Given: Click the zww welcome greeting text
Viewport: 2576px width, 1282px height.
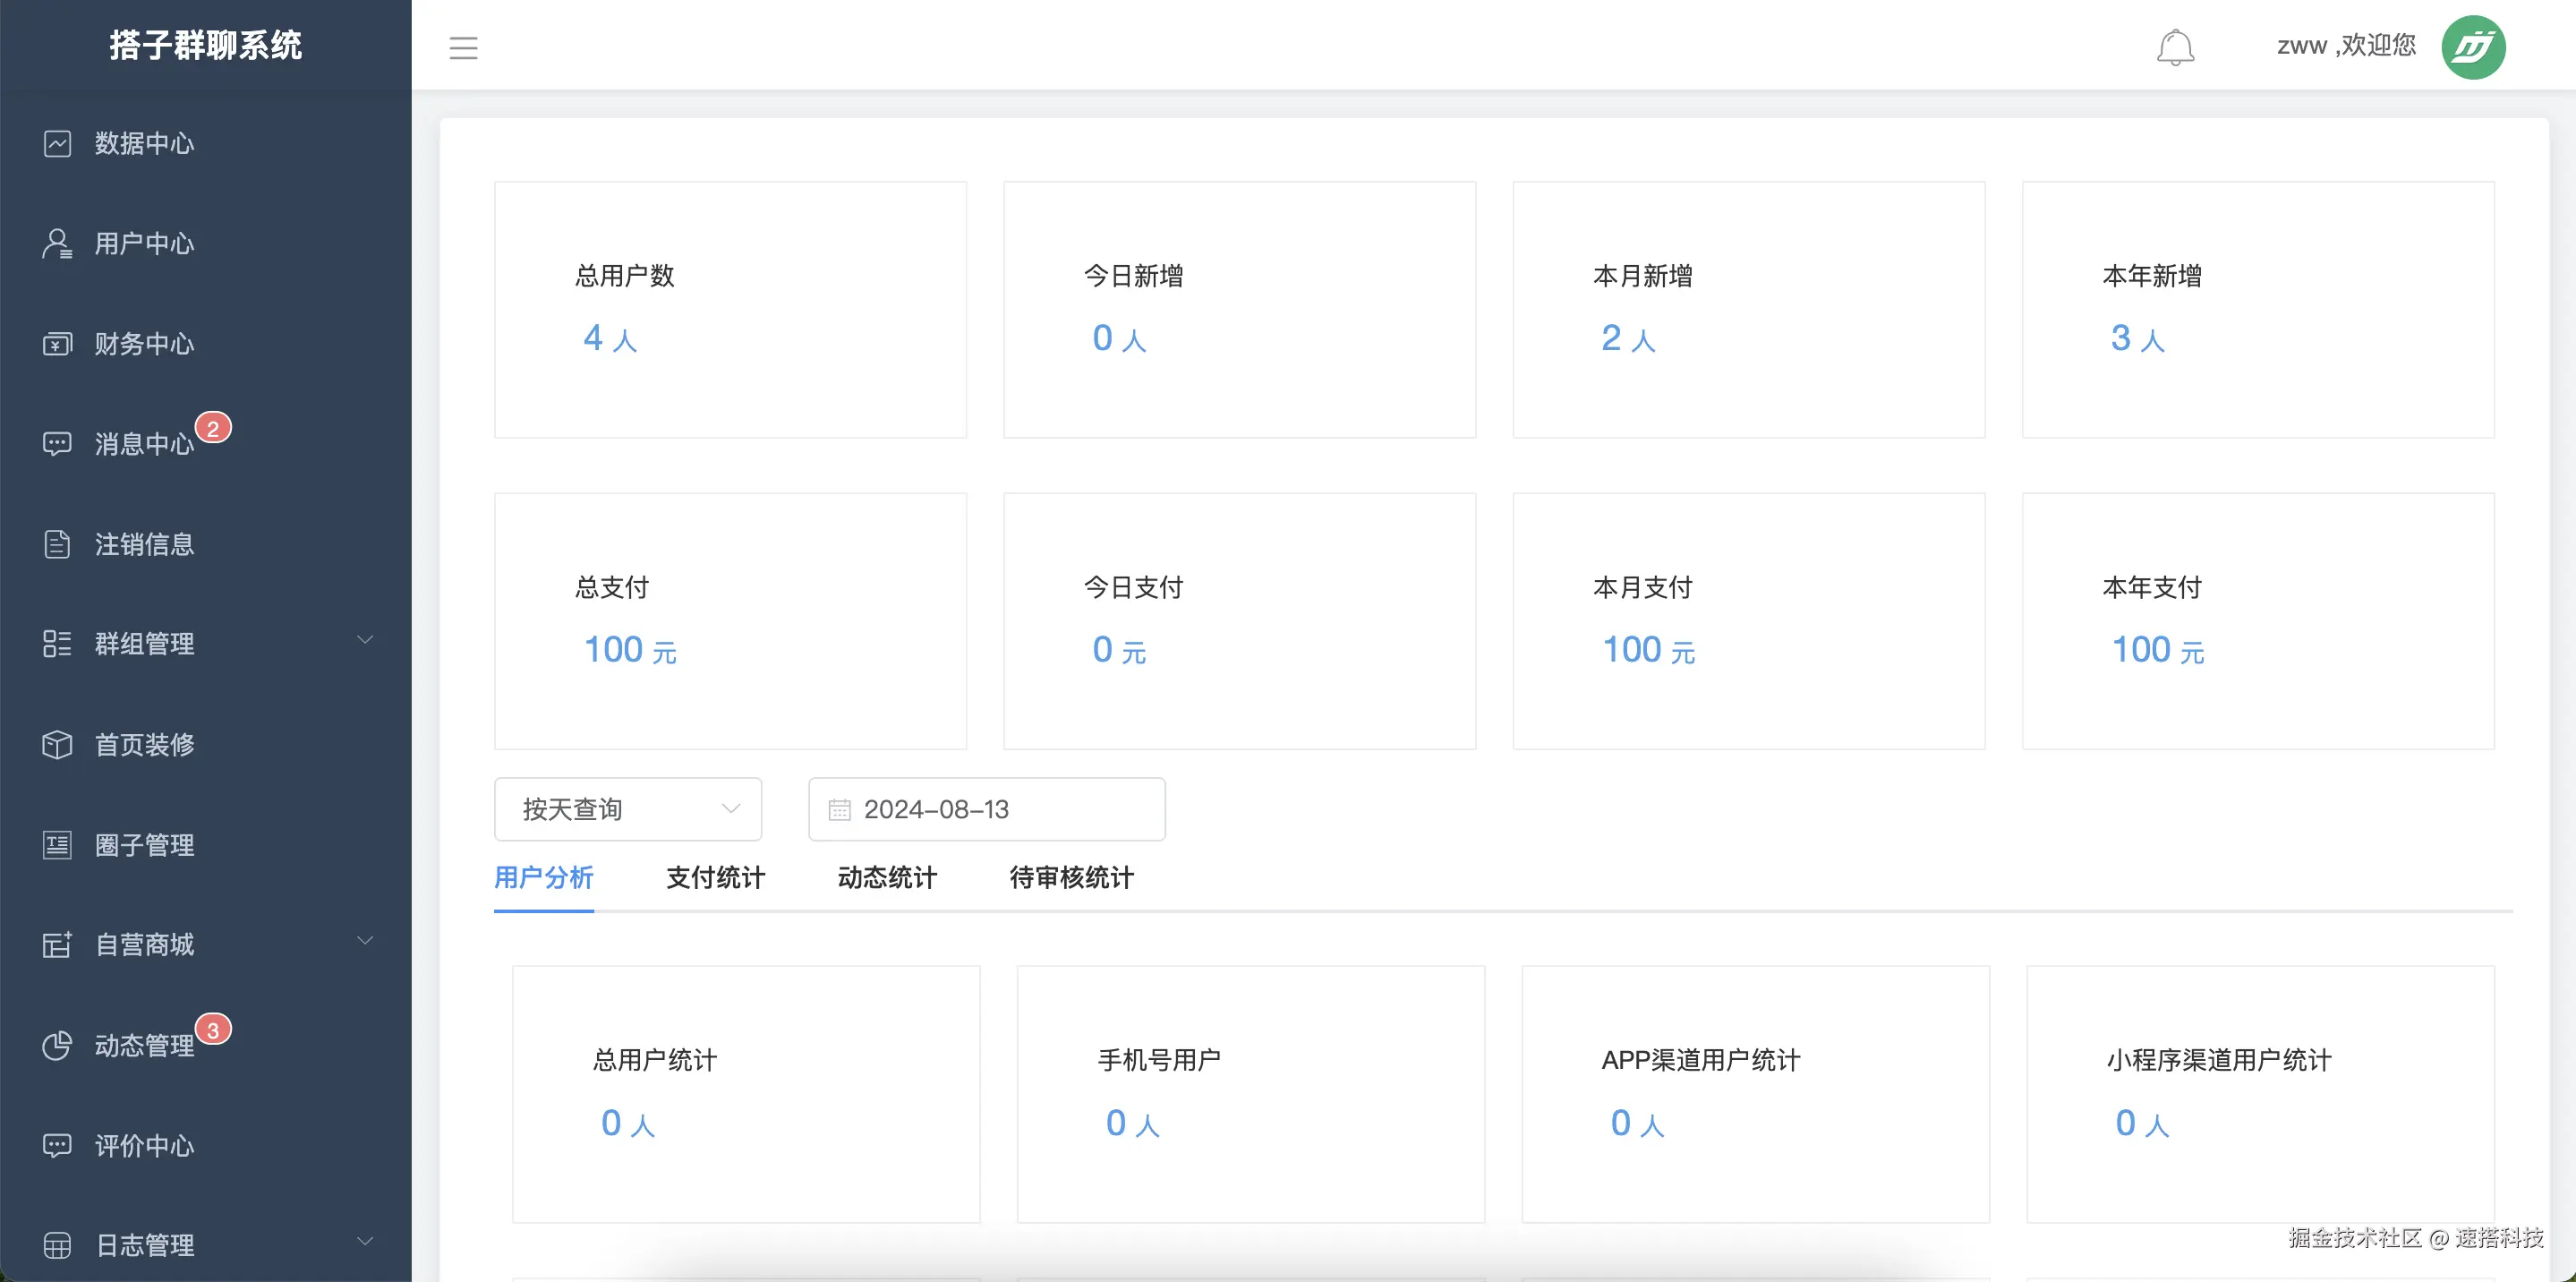Looking at the screenshot, I should (x=2346, y=45).
